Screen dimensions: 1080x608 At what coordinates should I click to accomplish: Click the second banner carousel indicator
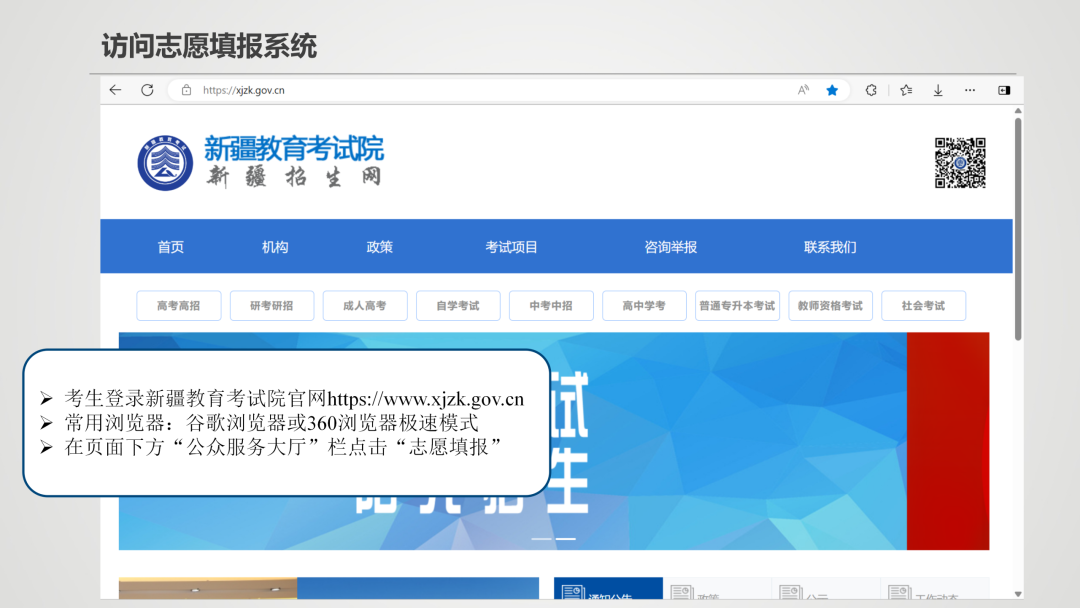[x=565, y=538]
